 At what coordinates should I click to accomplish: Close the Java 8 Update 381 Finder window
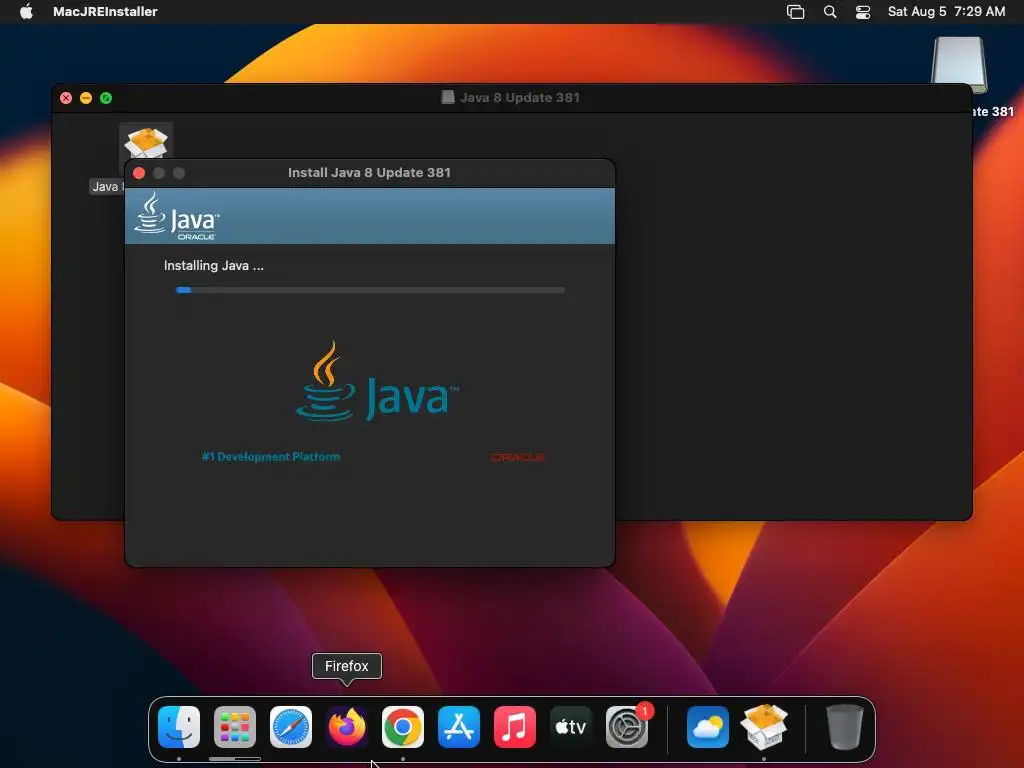click(x=66, y=98)
